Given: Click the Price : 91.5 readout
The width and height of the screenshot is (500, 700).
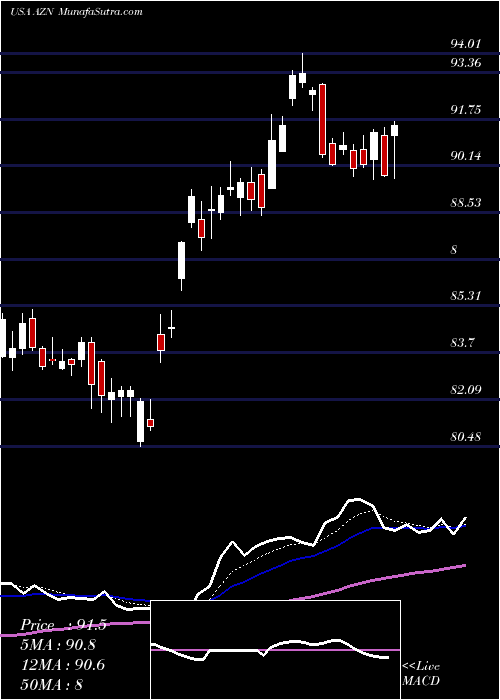Looking at the screenshot, I should (x=63, y=625).
